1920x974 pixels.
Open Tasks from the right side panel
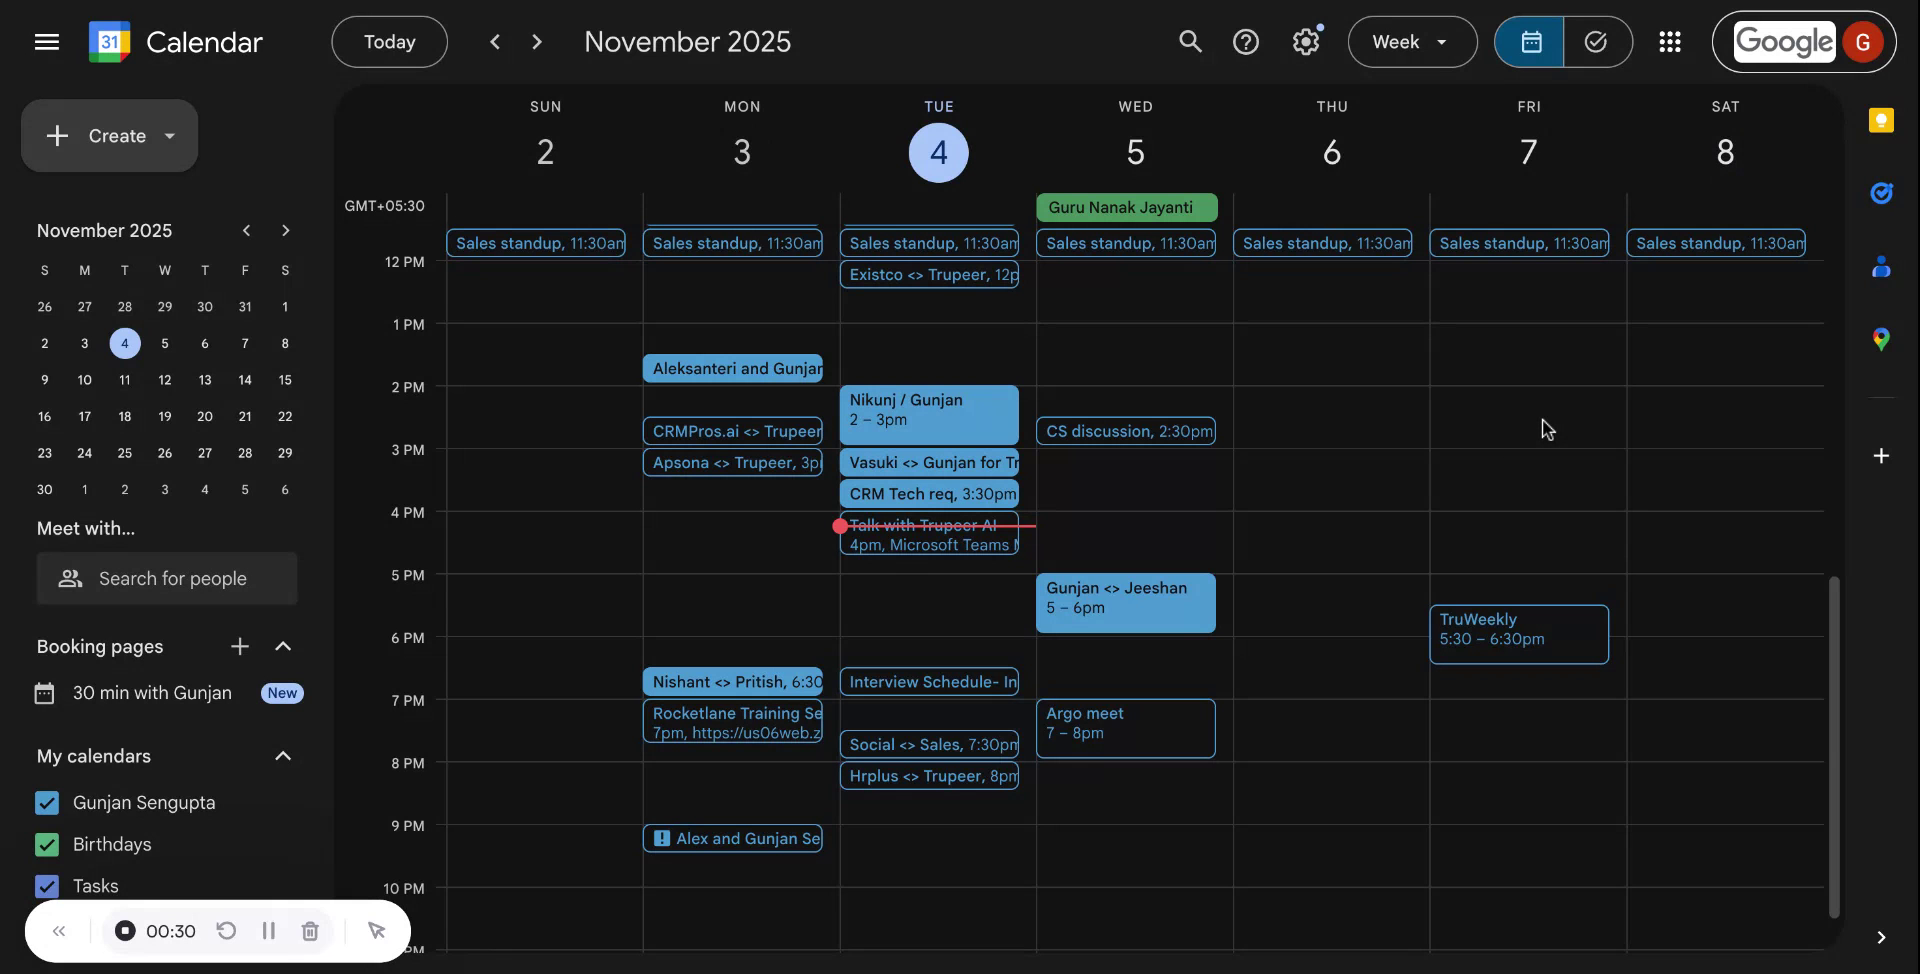[x=1882, y=193]
